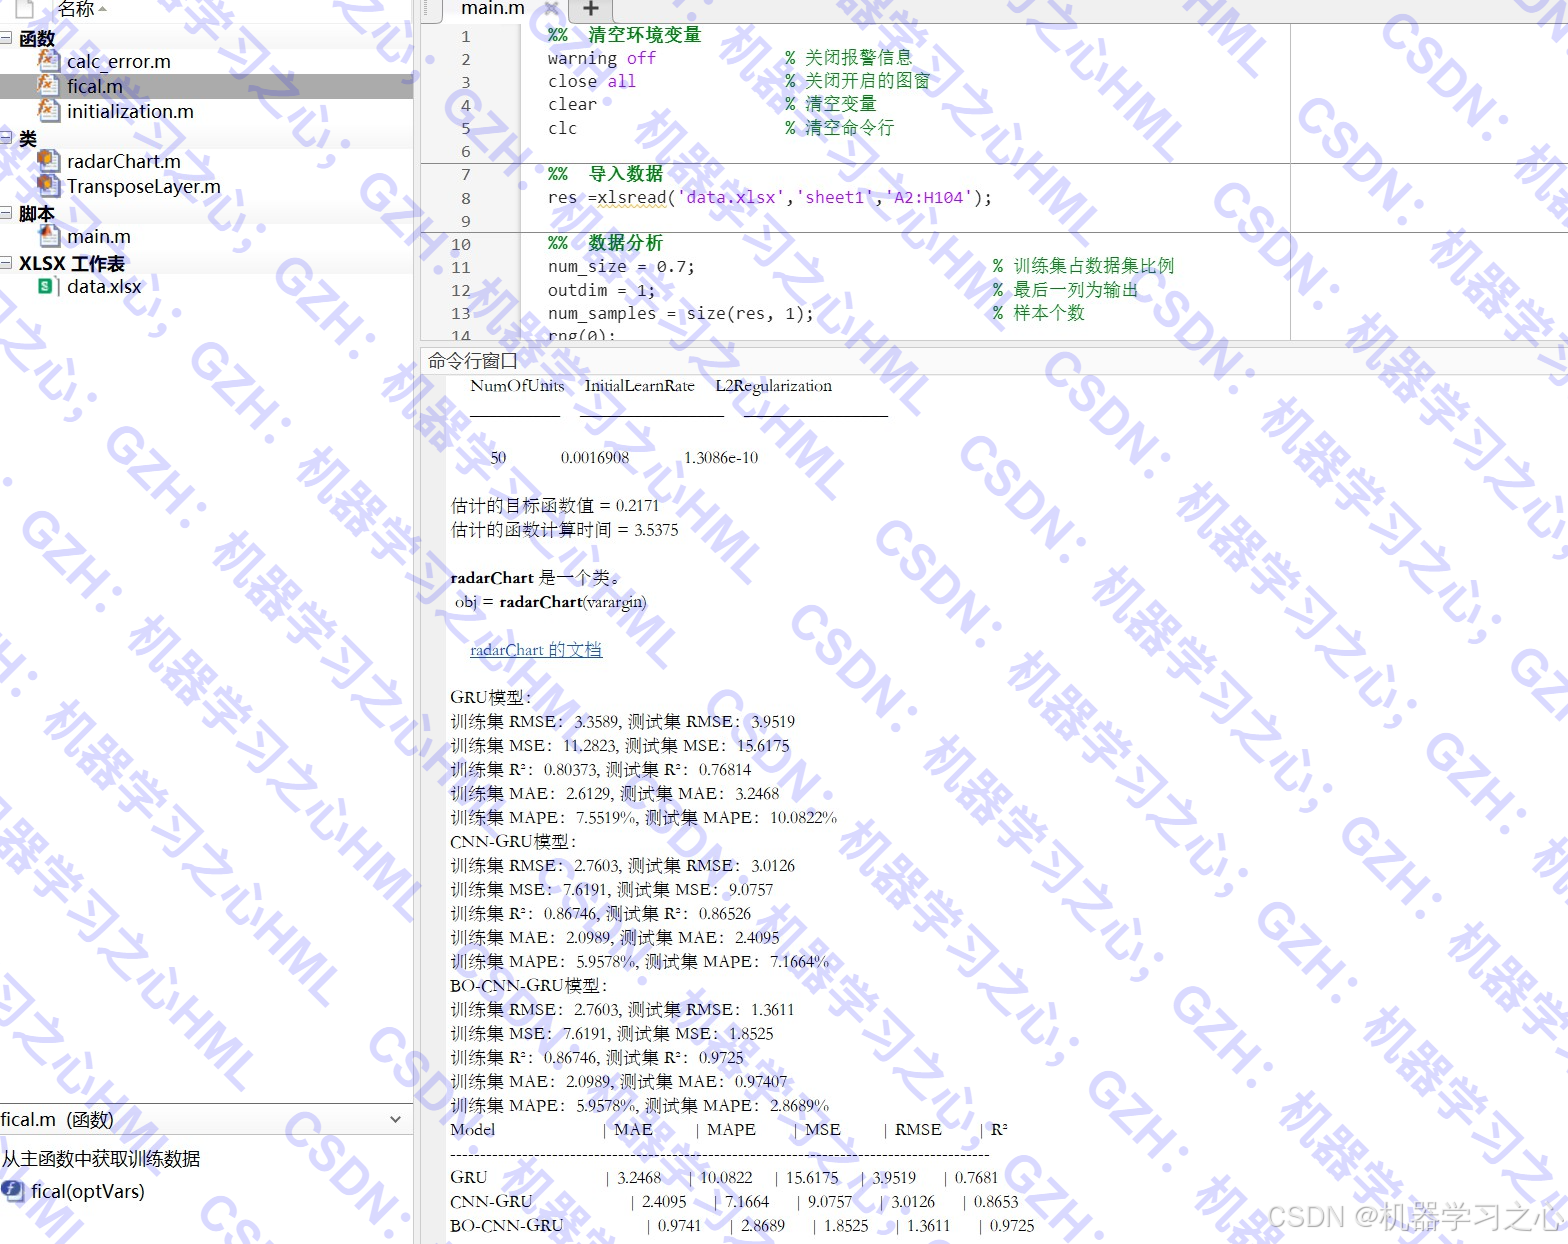Collapse the XLSX 工作表 group
The image size is (1568, 1244).
click(7, 263)
